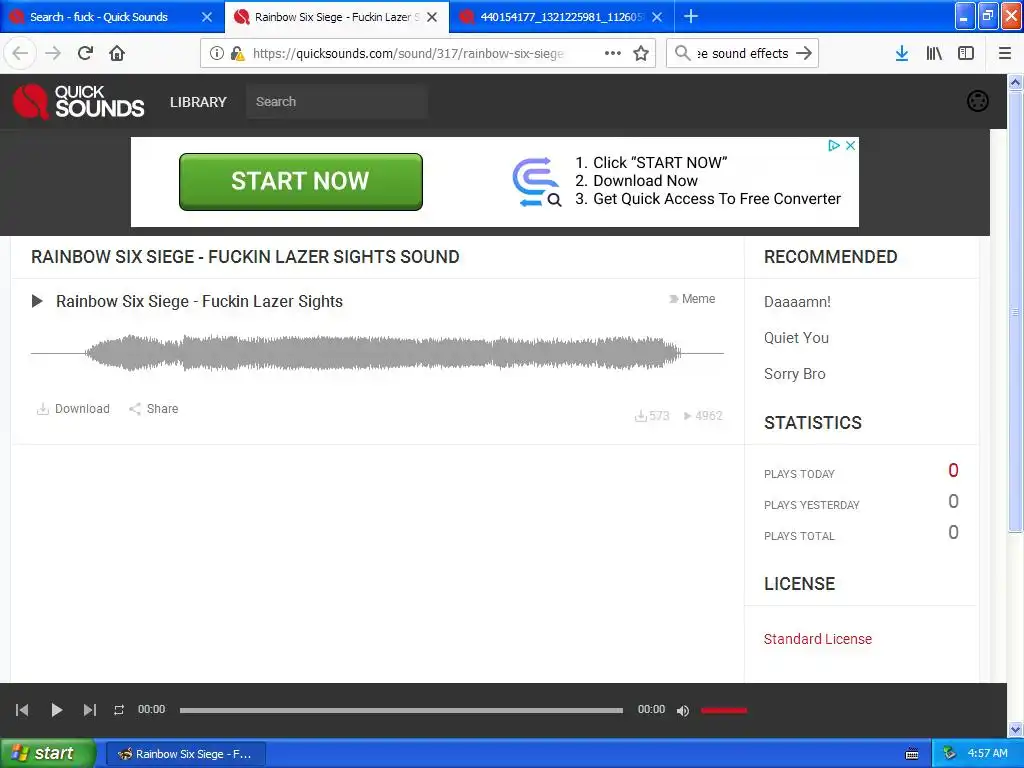Open page actions three-dot menu
1024x768 pixels.
tap(613, 53)
